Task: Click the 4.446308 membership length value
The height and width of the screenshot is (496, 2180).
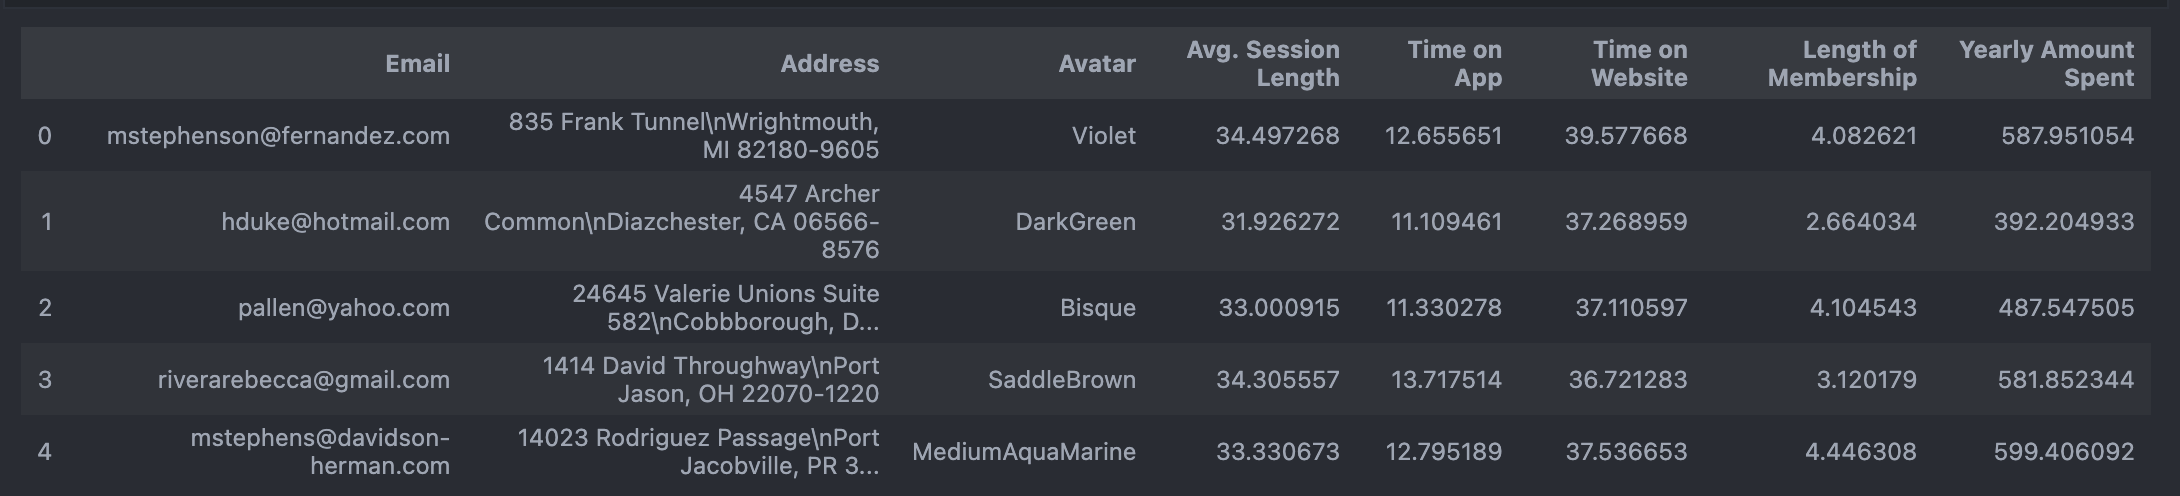Action: [x=1861, y=452]
